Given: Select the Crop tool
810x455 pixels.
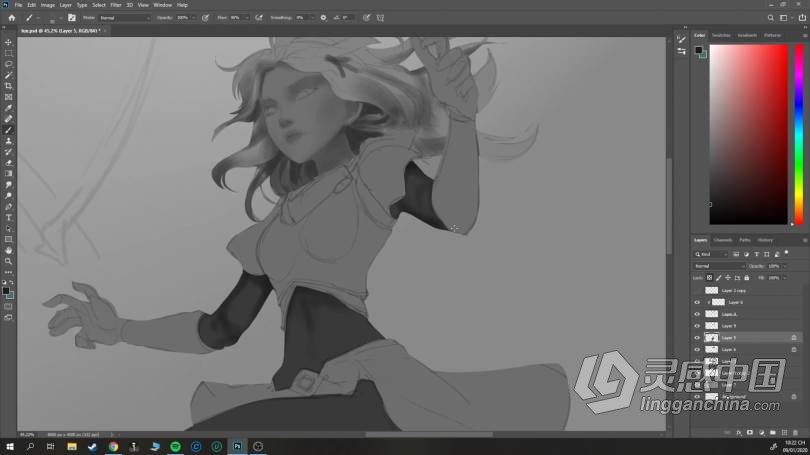Looking at the screenshot, I should click(x=8, y=86).
